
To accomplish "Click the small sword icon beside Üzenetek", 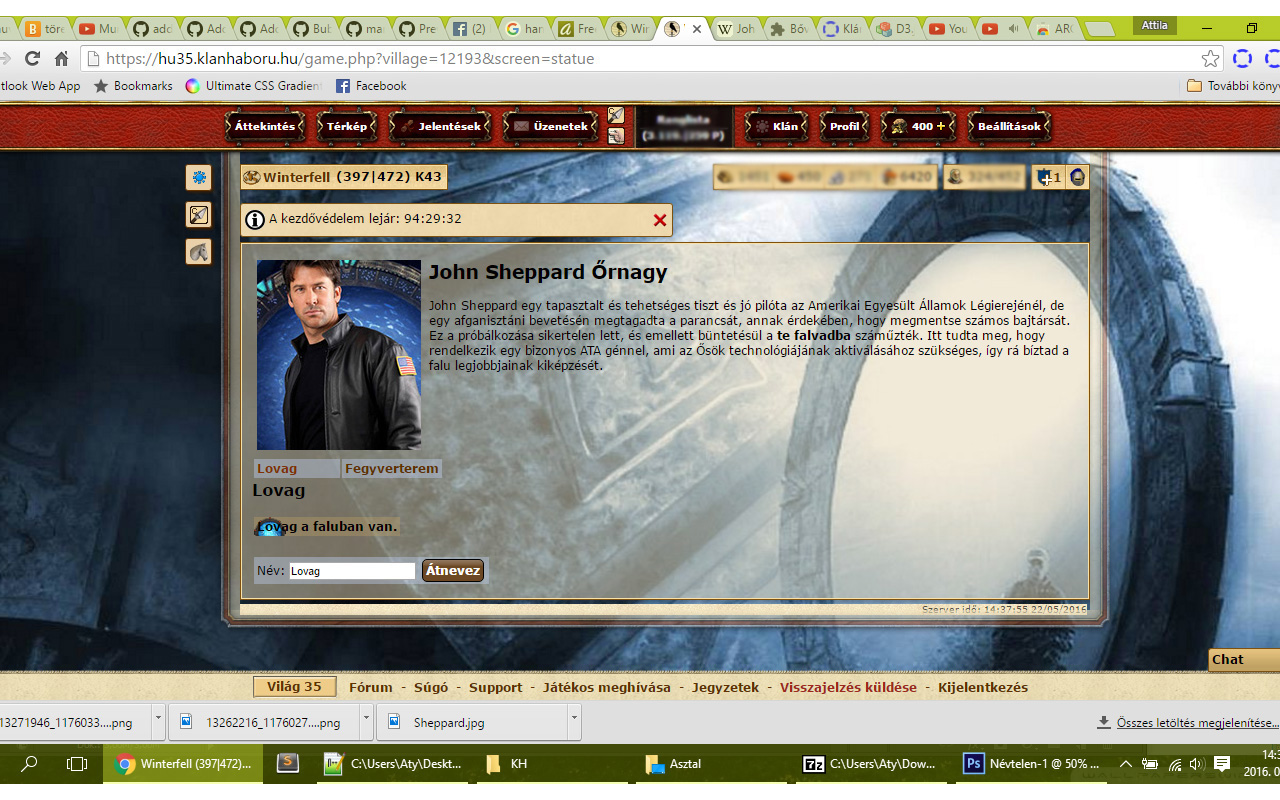I will pyautogui.click(x=616, y=115).
